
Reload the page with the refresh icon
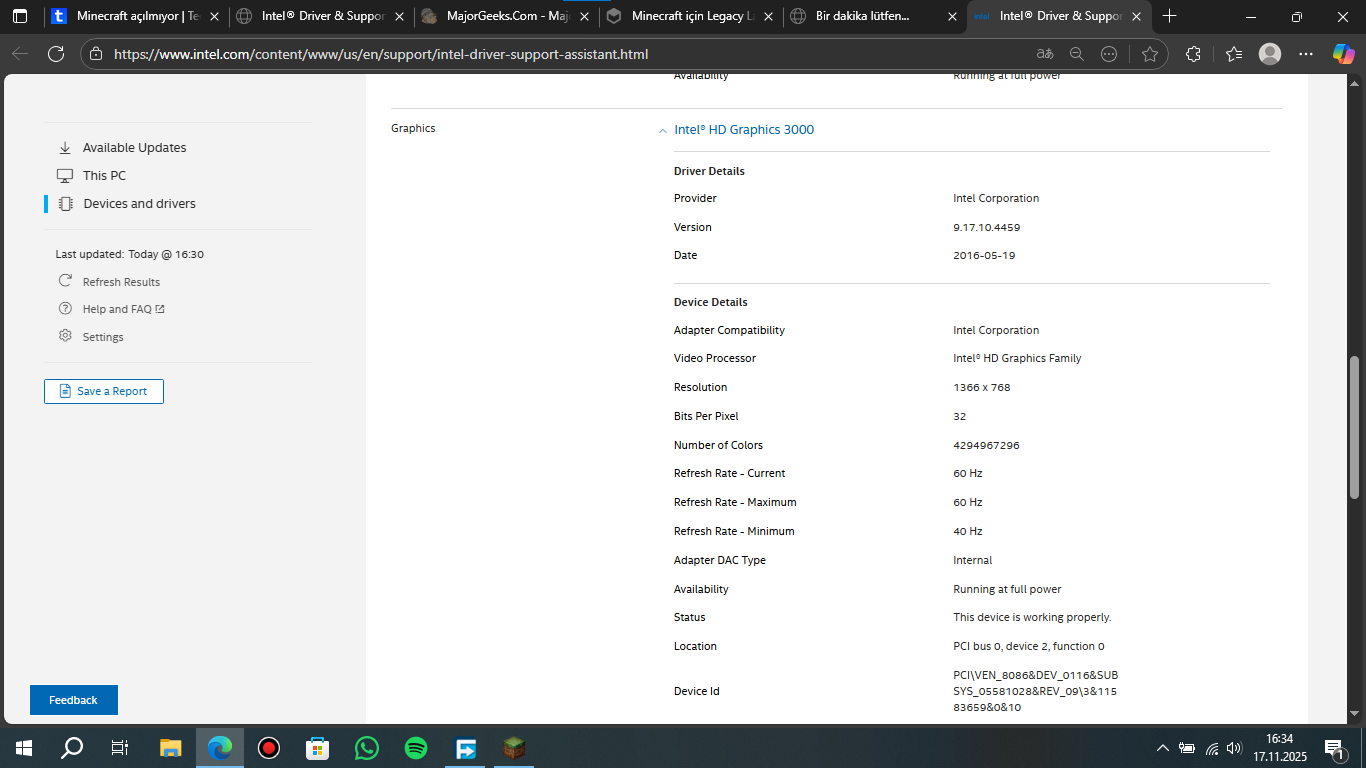[56, 54]
